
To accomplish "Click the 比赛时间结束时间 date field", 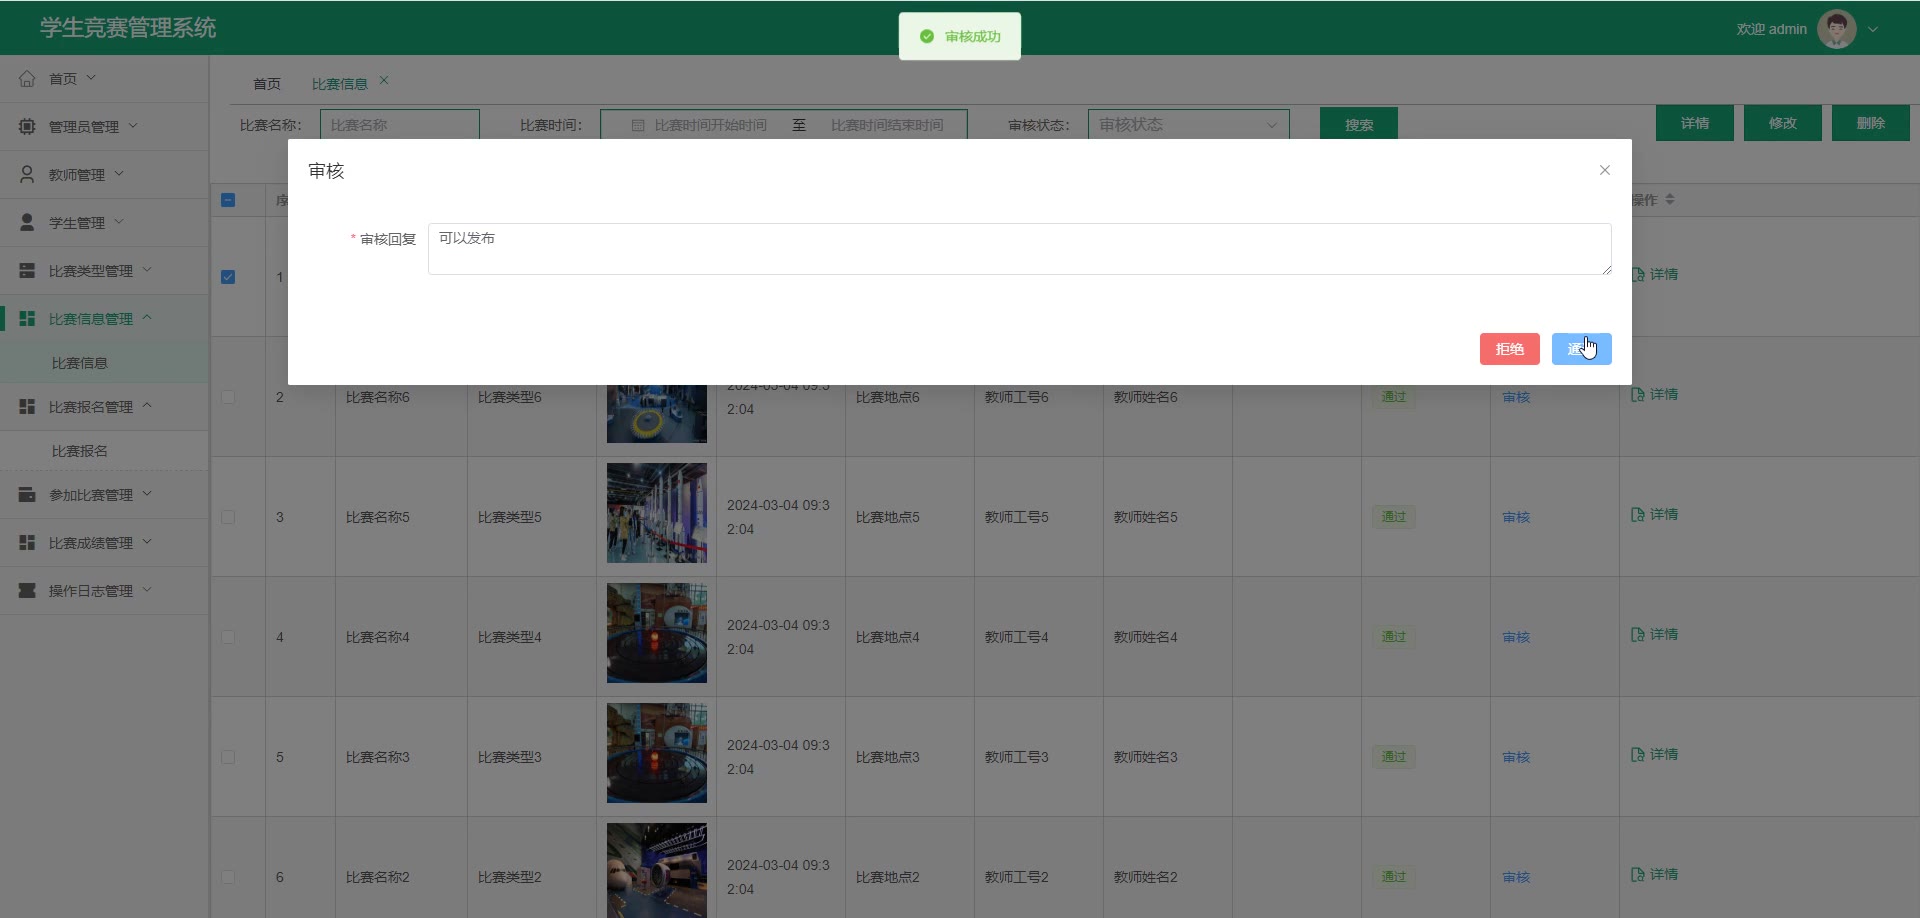I will click(887, 125).
